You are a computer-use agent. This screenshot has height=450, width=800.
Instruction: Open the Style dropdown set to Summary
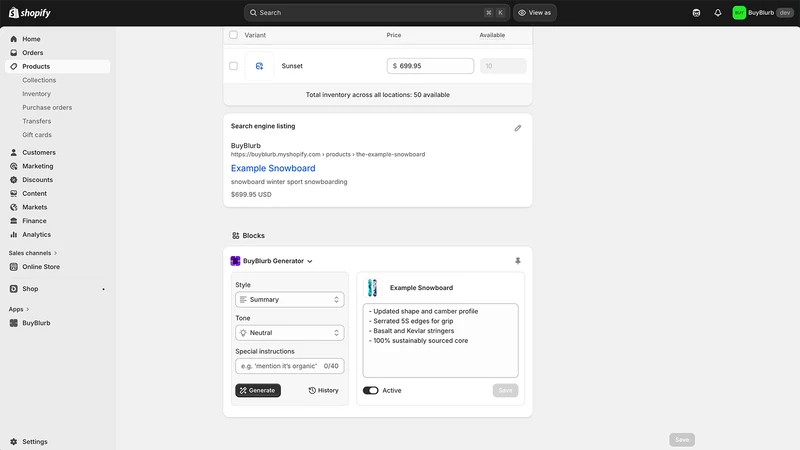point(290,299)
